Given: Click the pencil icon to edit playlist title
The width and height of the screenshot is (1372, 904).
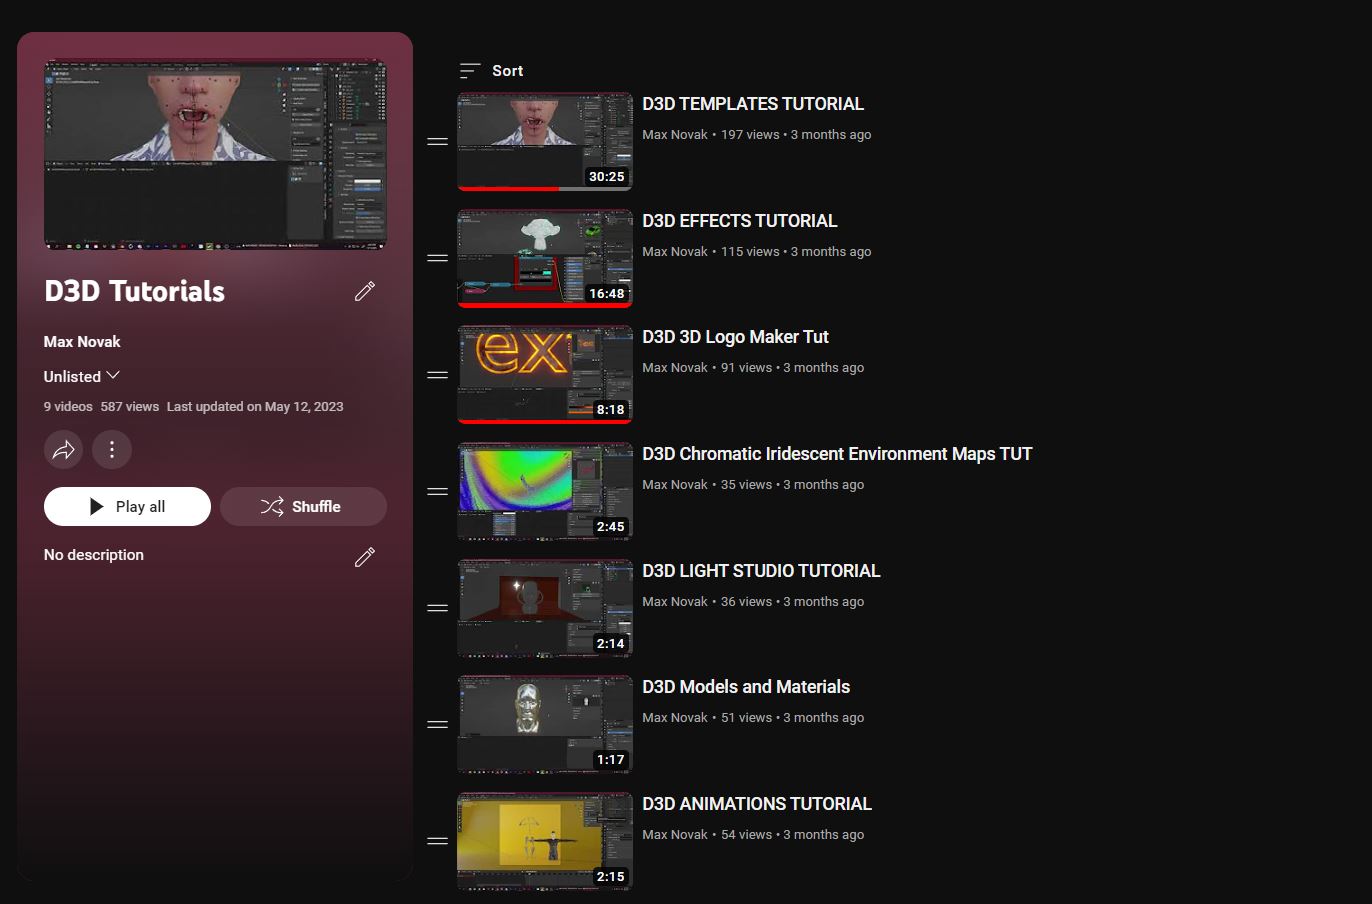Looking at the screenshot, I should (x=364, y=290).
